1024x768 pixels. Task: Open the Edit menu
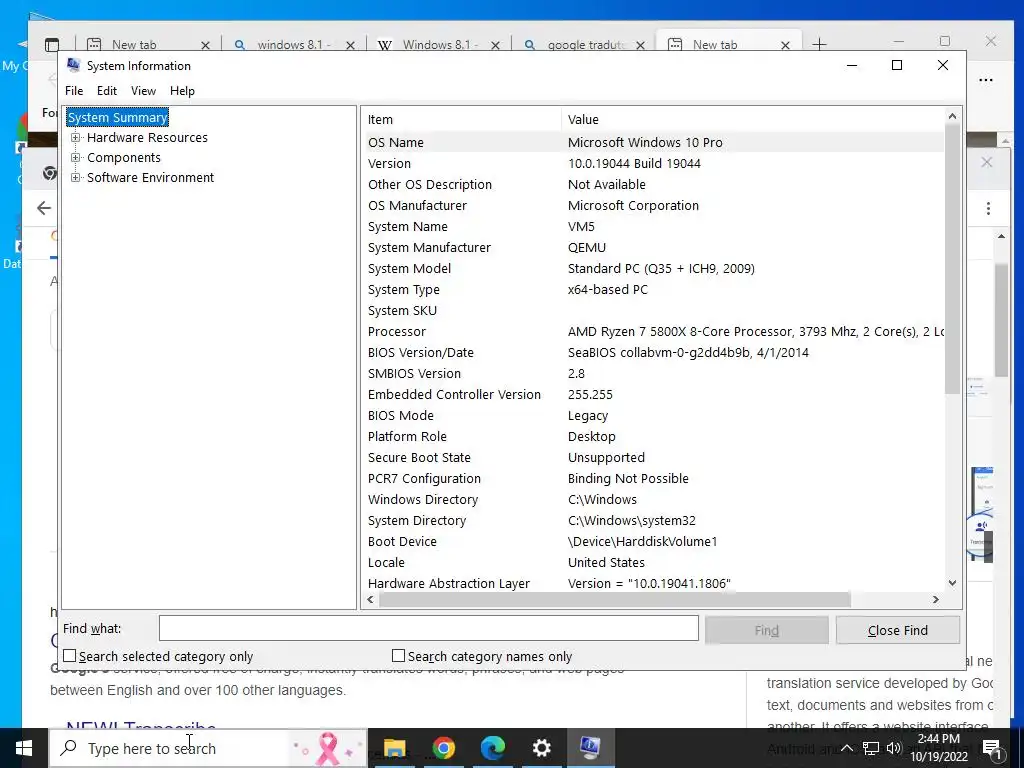point(106,91)
